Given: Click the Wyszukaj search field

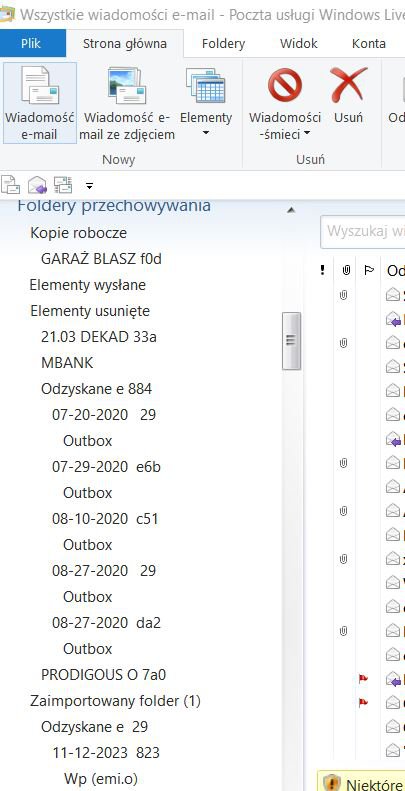Looking at the screenshot, I should click(x=363, y=232).
